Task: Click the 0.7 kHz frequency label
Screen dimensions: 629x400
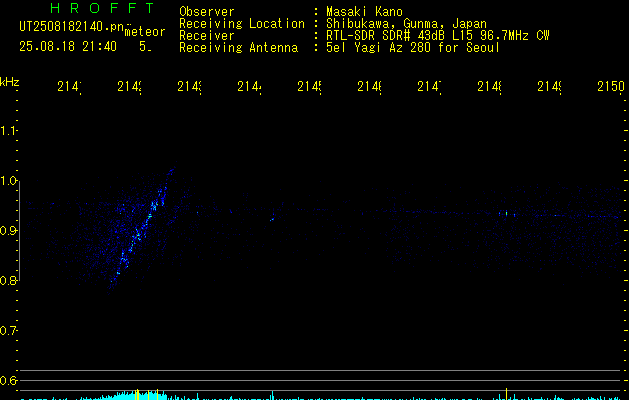Action: point(8,331)
